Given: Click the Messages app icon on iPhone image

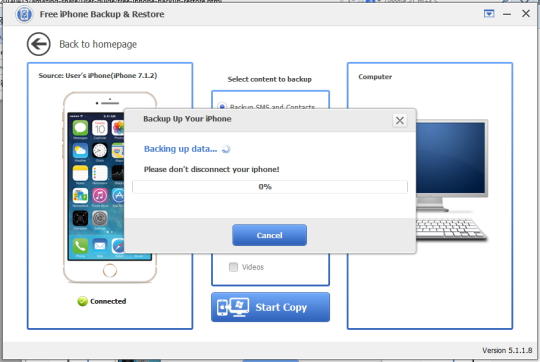Looking at the screenshot, I should pos(80,128).
